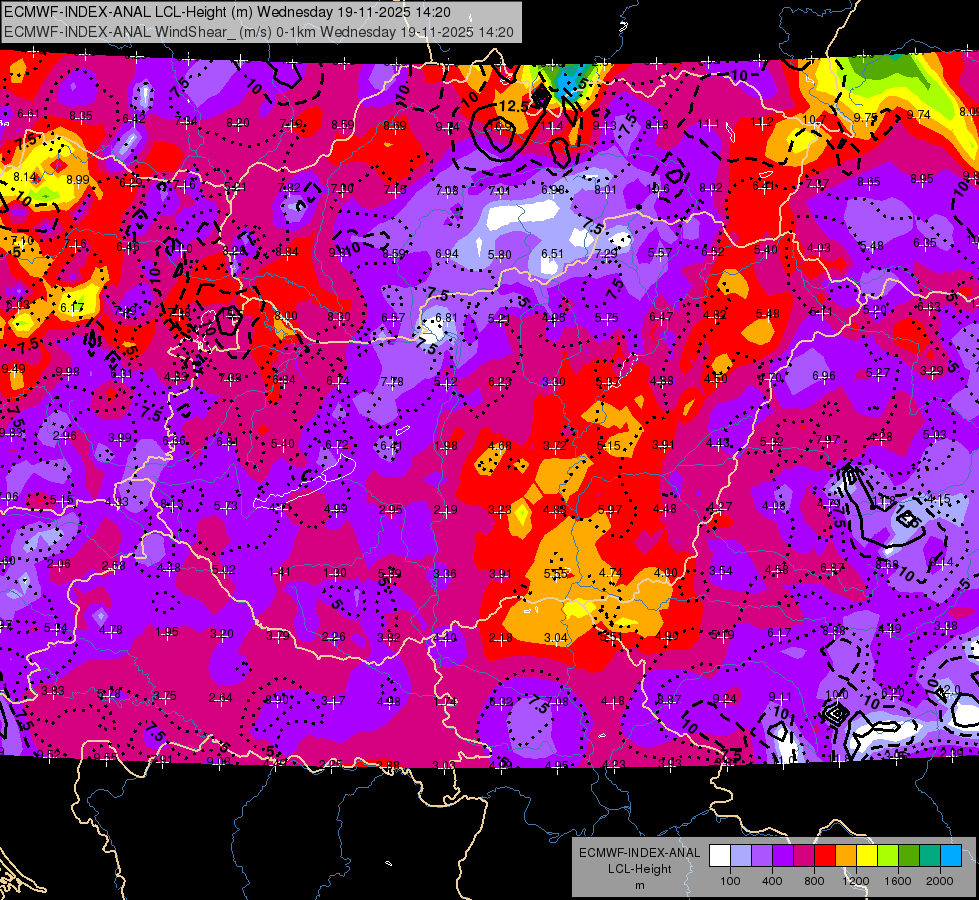This screenshot has width=979, height=900.
Task: Click the grid value 6.17
Action: 72,307
